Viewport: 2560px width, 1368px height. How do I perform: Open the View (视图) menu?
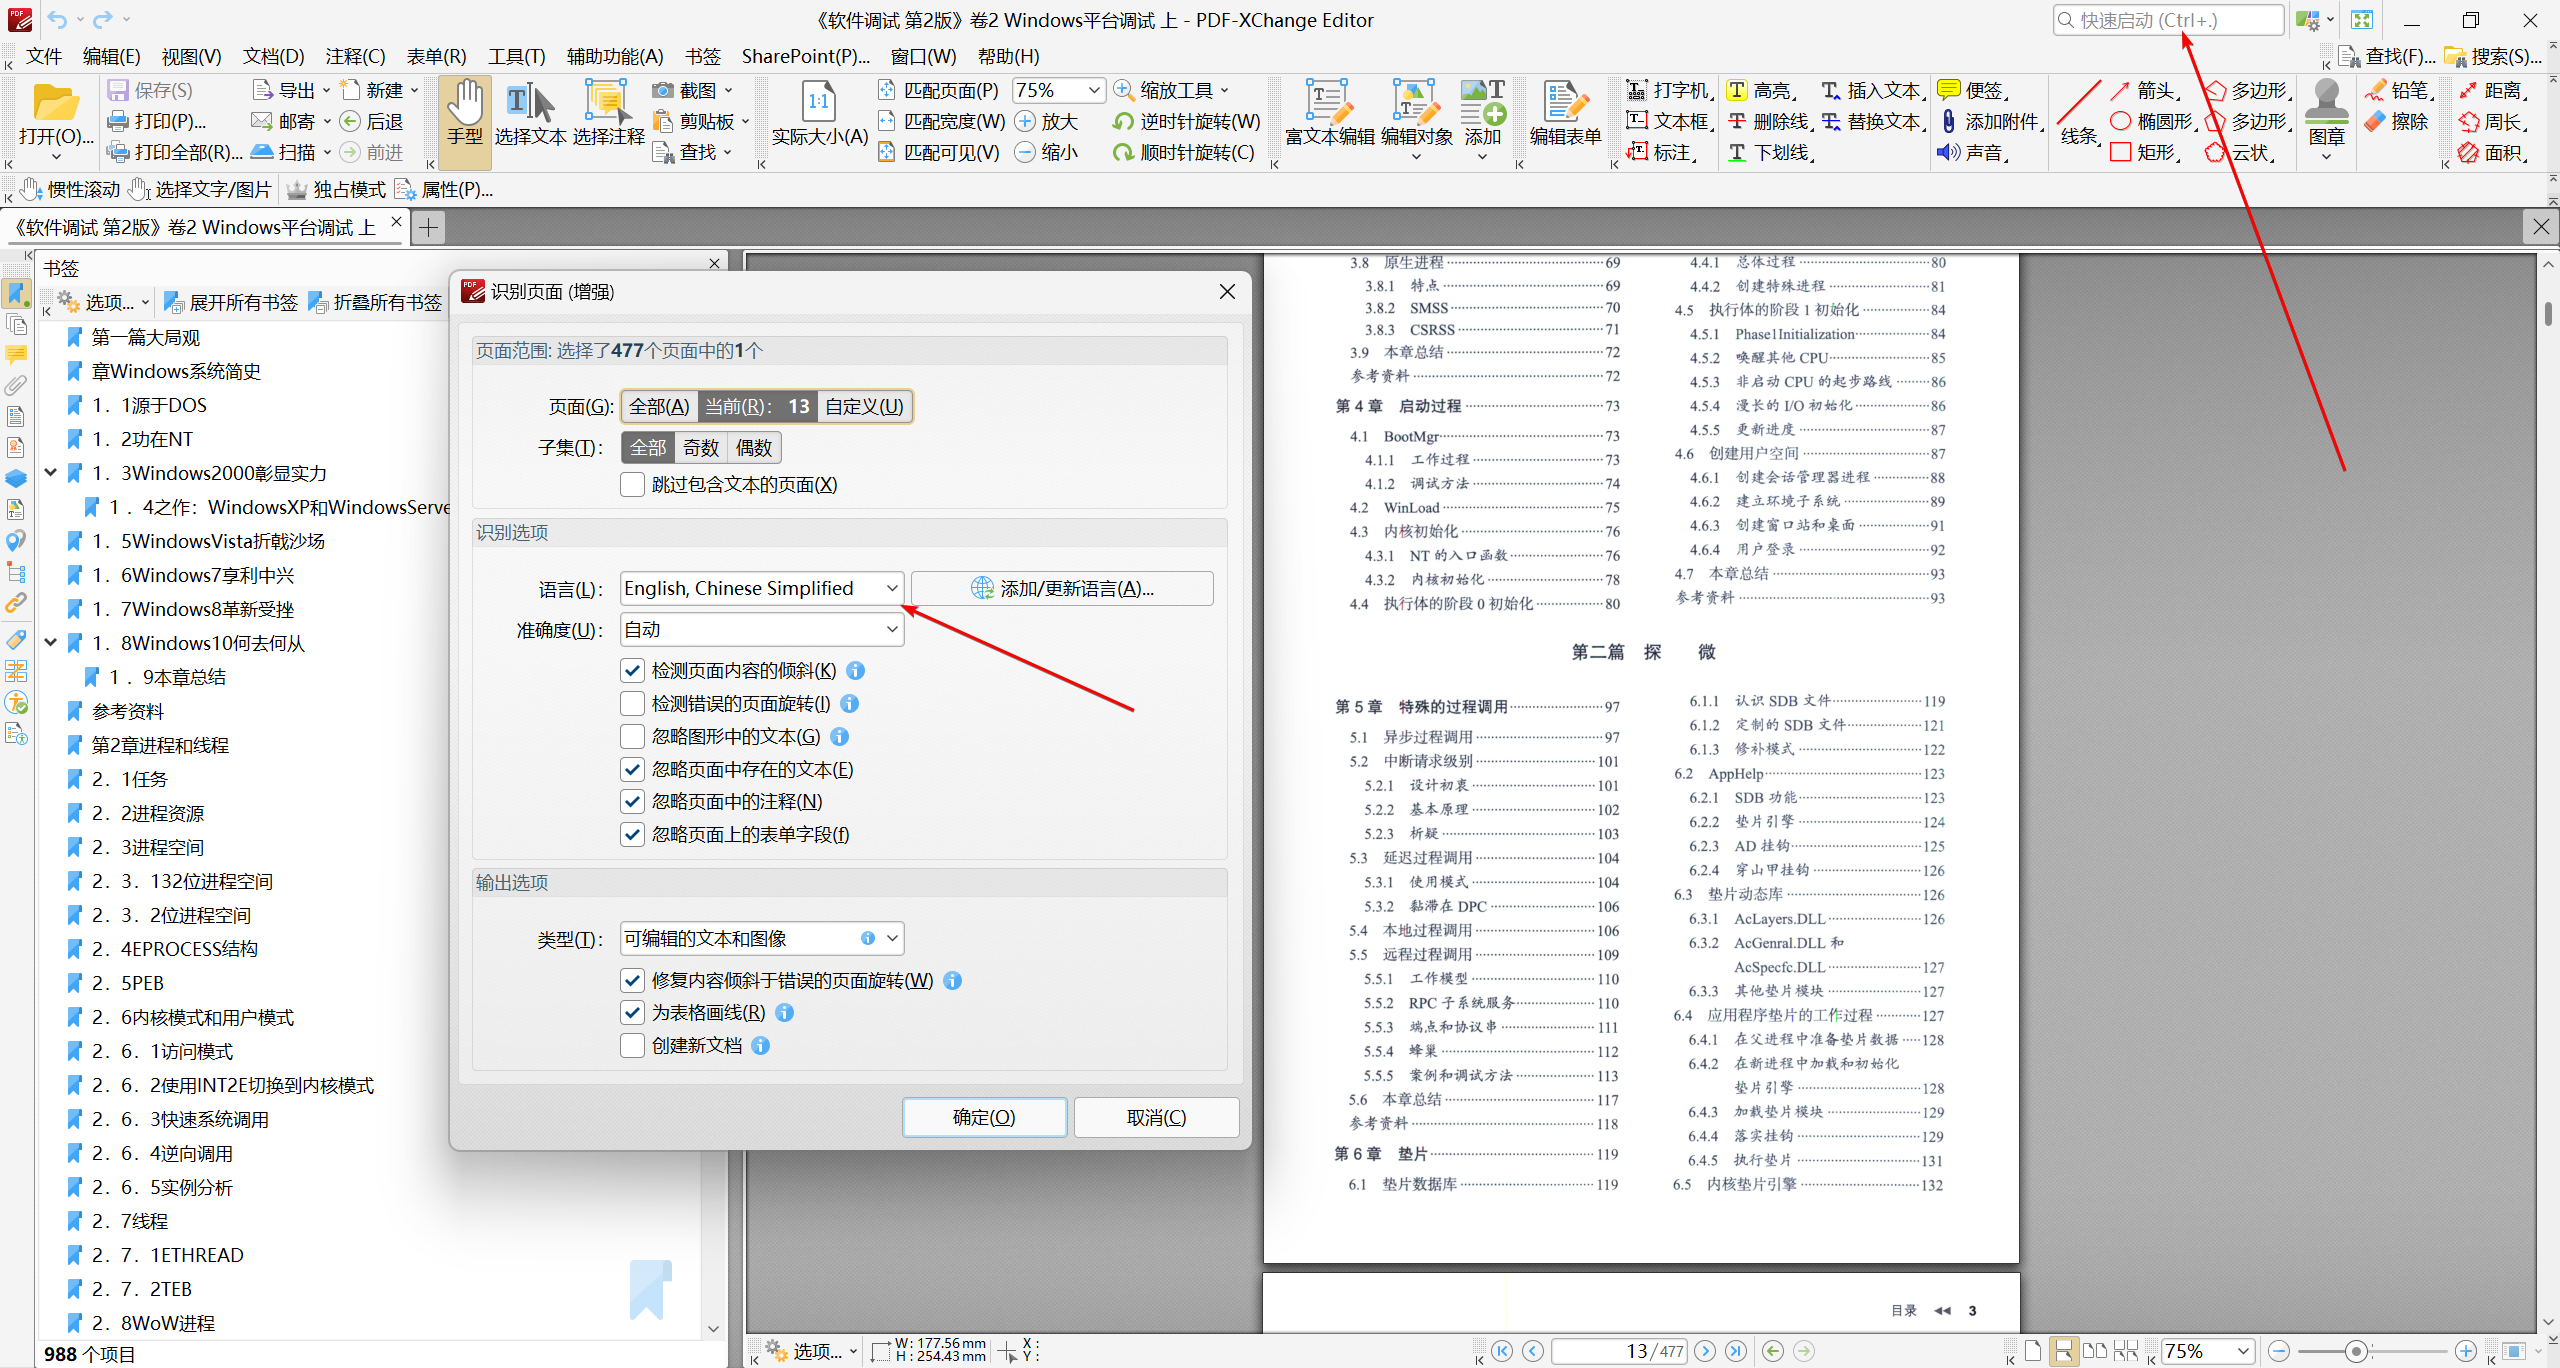[191, 56]
